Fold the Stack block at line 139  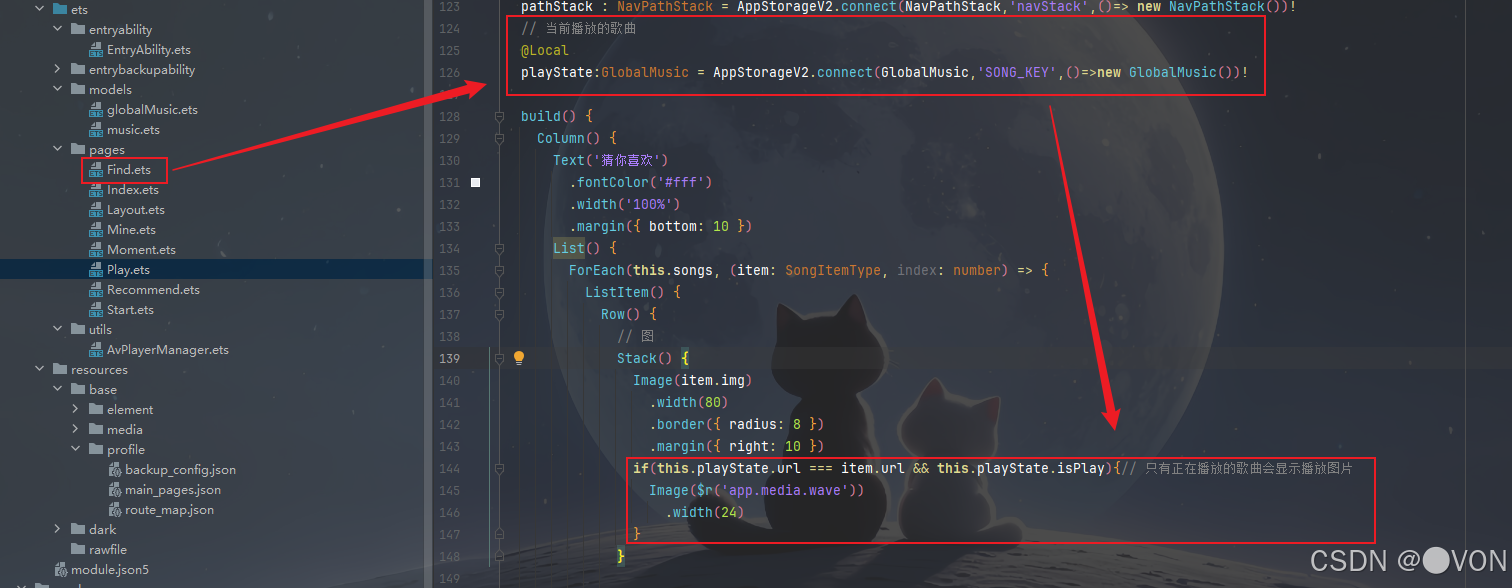pyautogui.click(x=499, y=358)
